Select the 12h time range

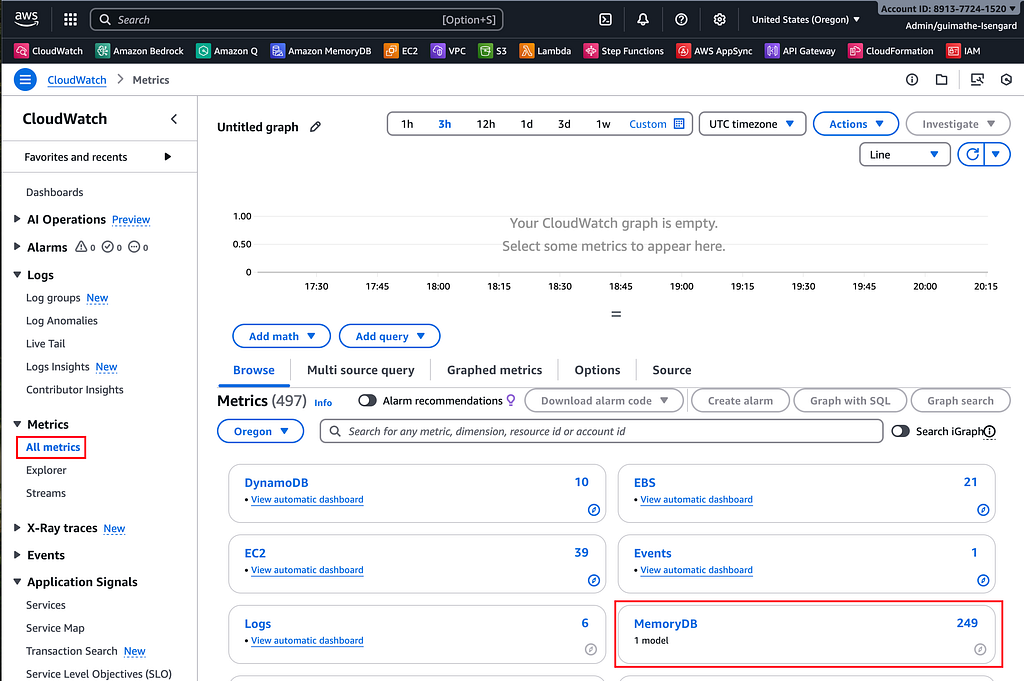point(485,123)
